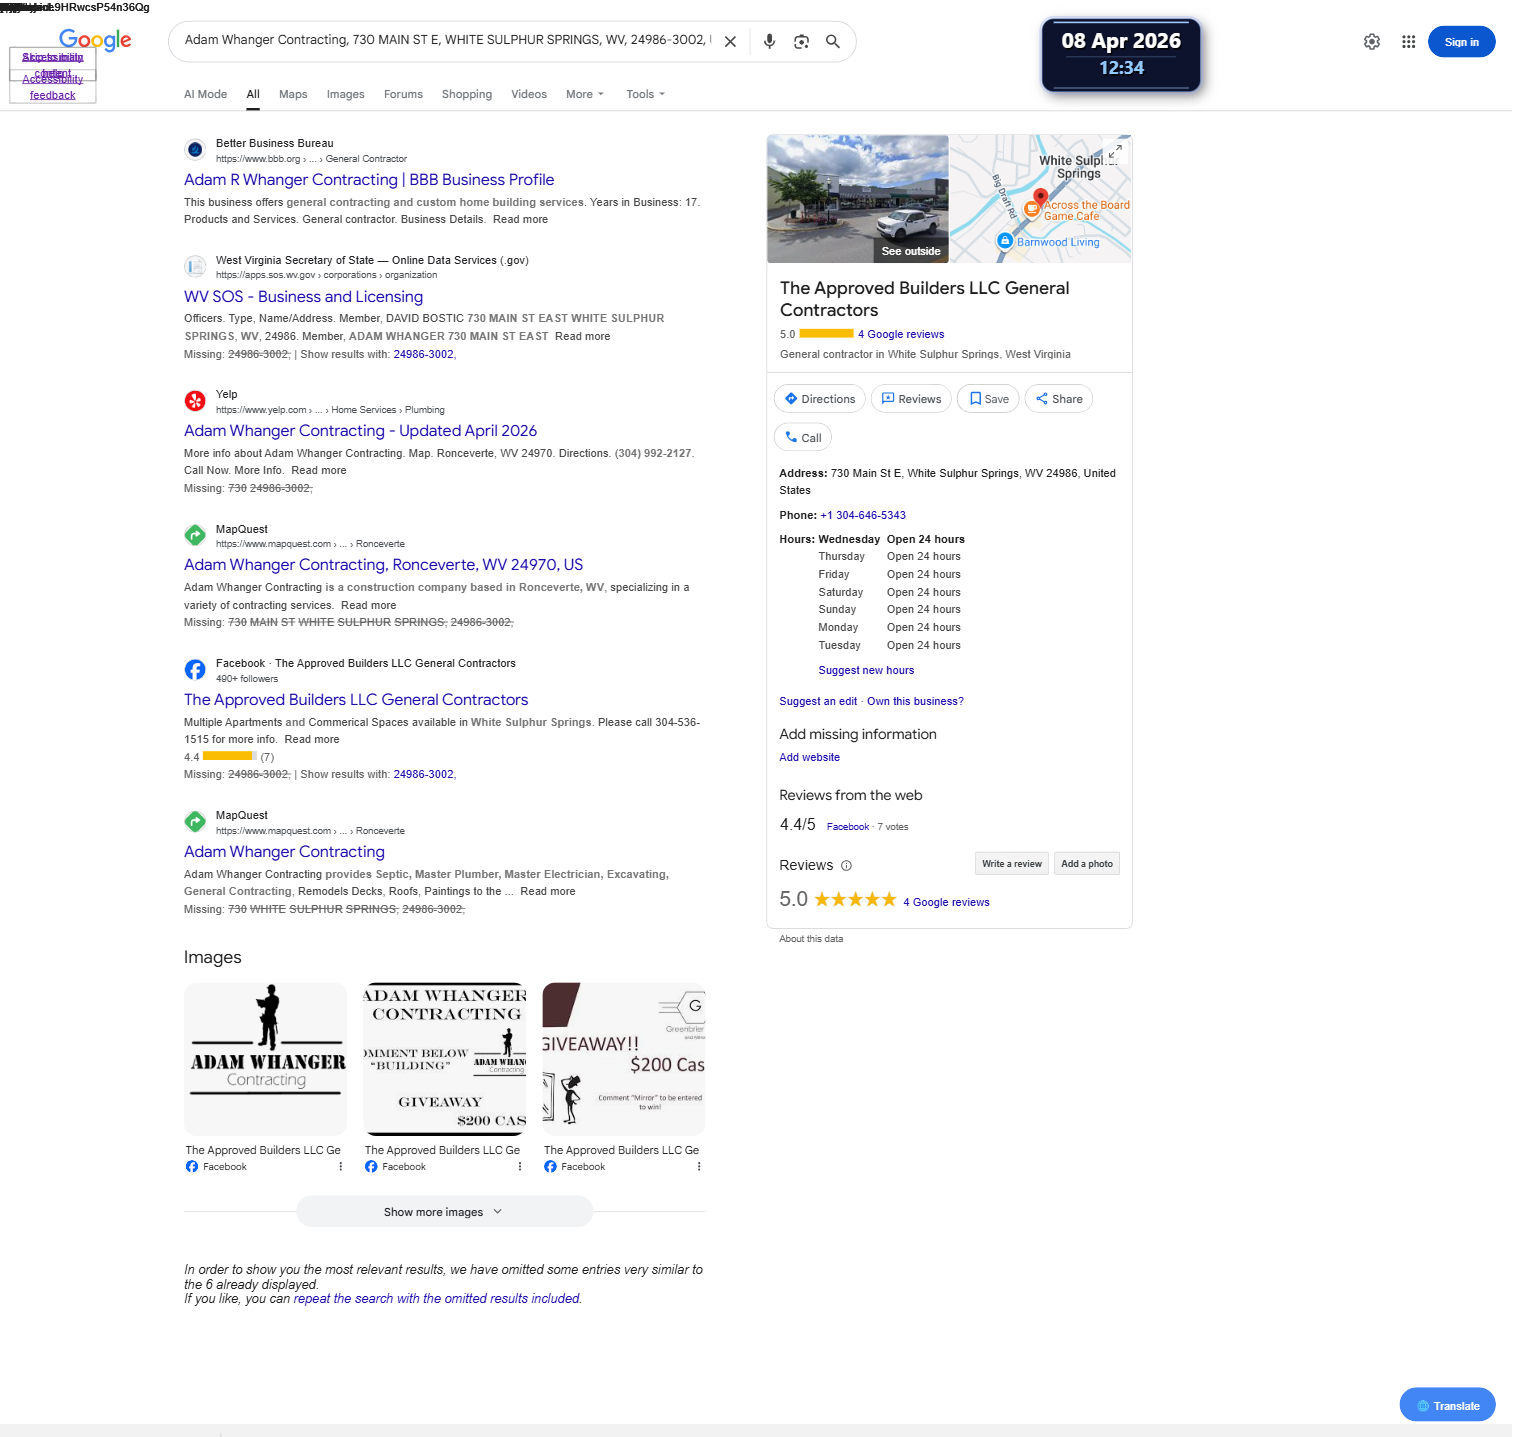
Task: Click the red map pin marker
Action: coord(1040,197)
